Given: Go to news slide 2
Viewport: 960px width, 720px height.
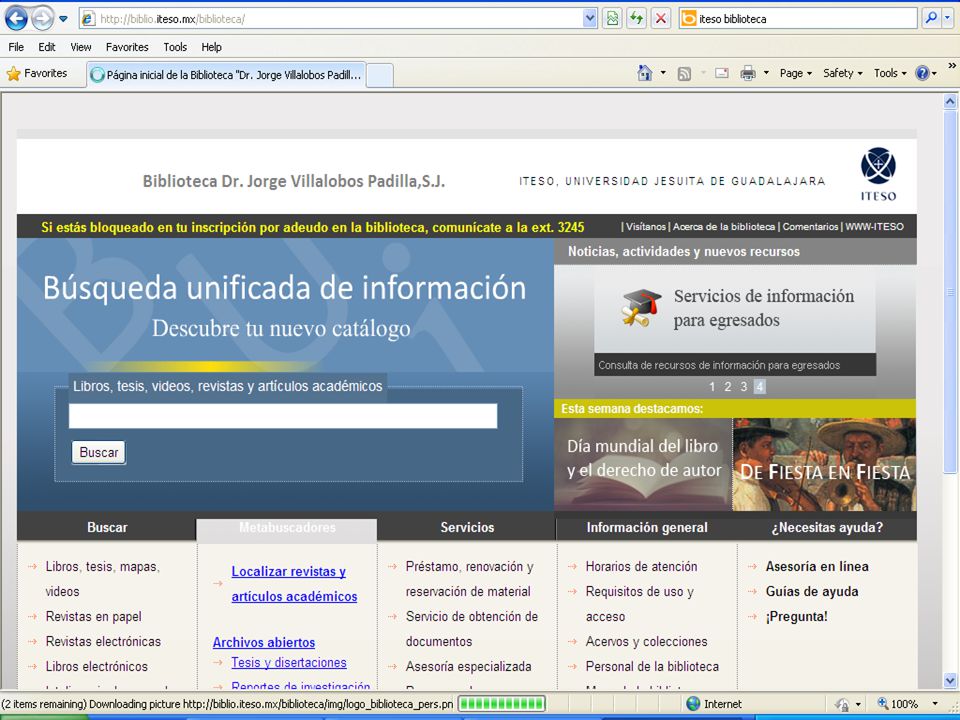Looking at the screenshot, I should [727, 386].
